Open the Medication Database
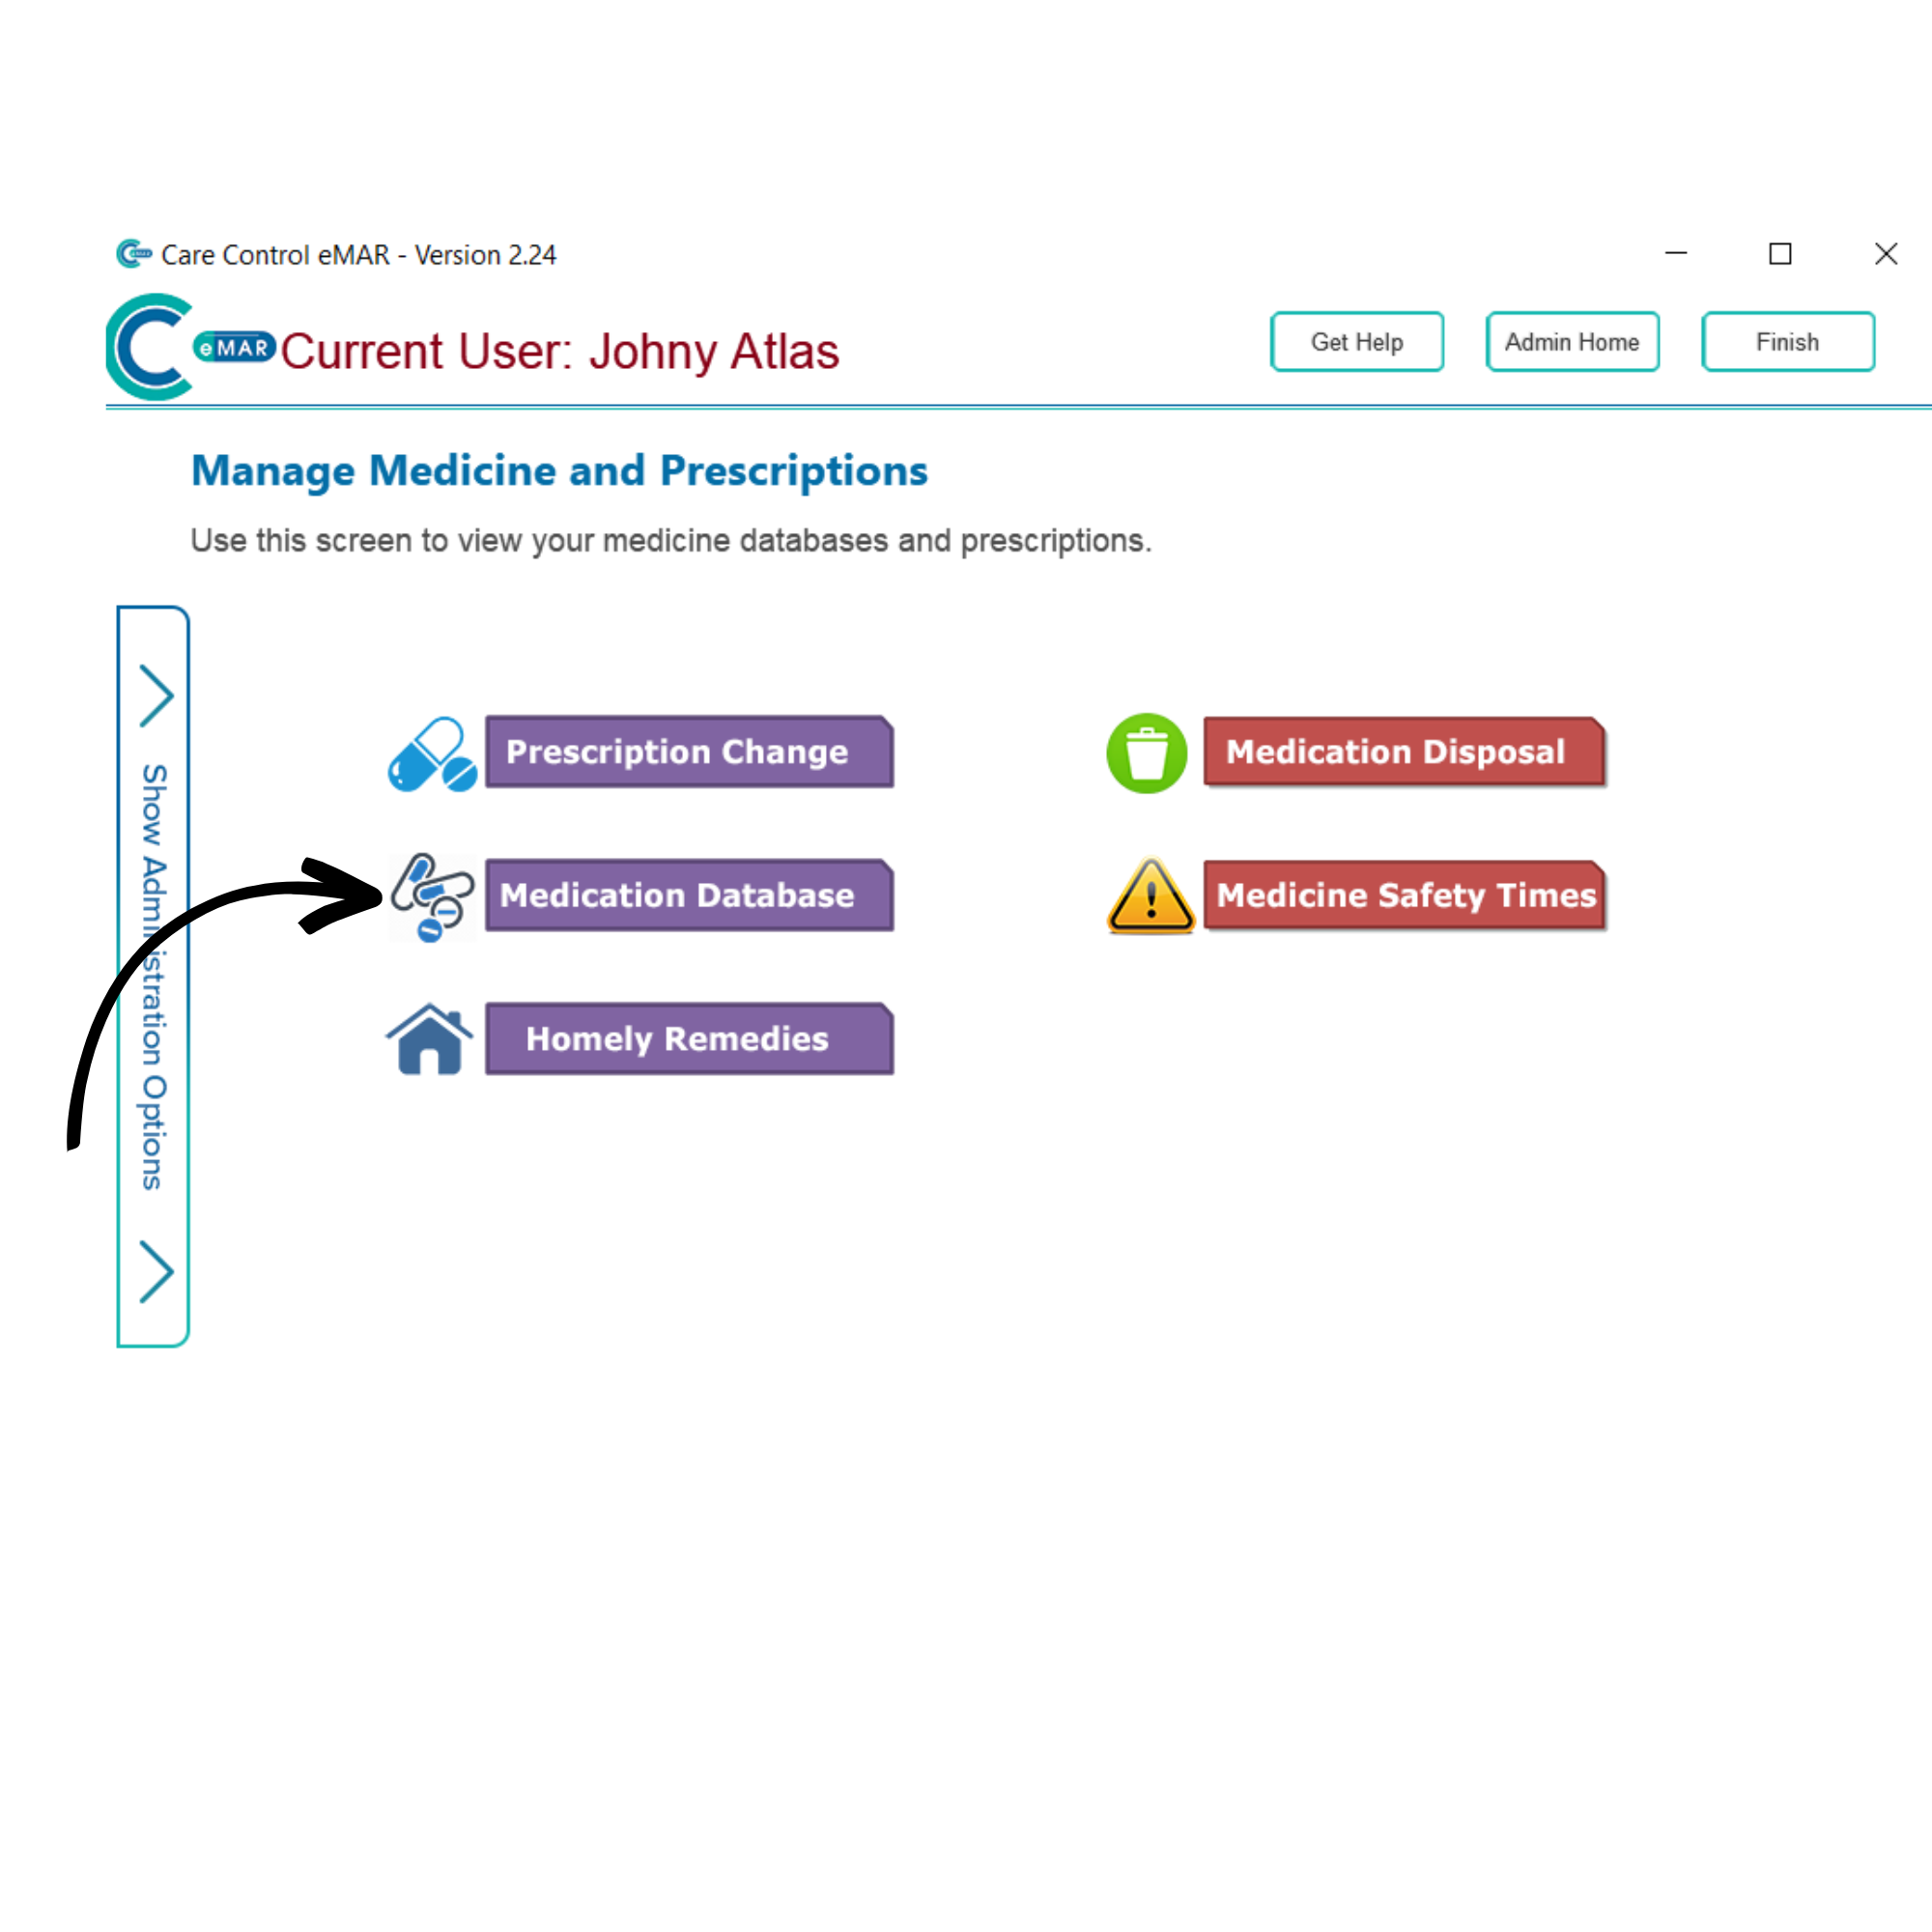Viewport: 1932px width, 1932px height. click(x=689, y=895)
